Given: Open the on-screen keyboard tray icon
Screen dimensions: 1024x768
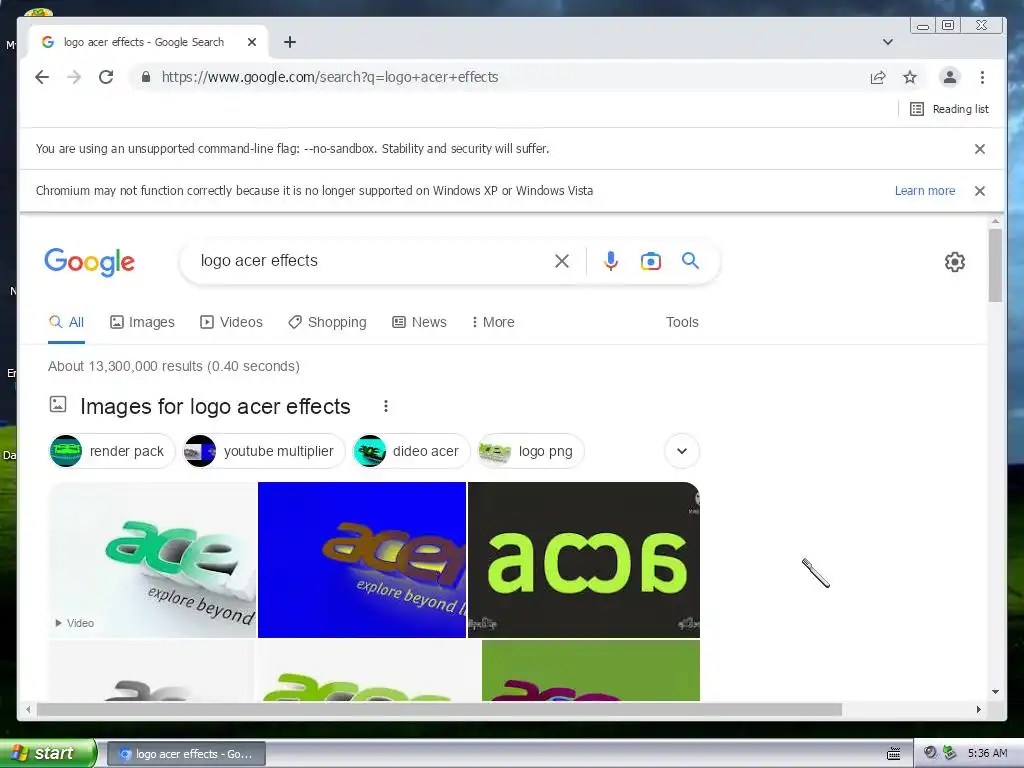Looking at the screenshot, I should coord(893,754).
